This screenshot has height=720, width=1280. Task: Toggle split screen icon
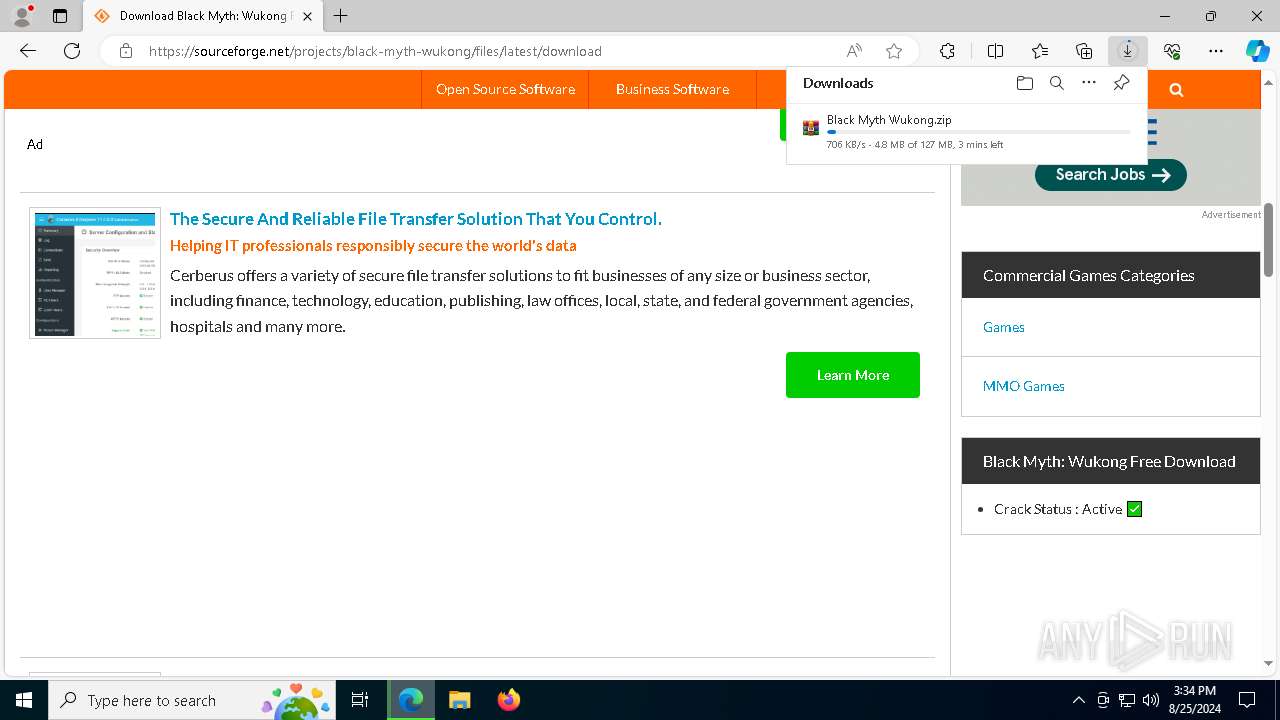pyautogui.click(x=995, y=51)
